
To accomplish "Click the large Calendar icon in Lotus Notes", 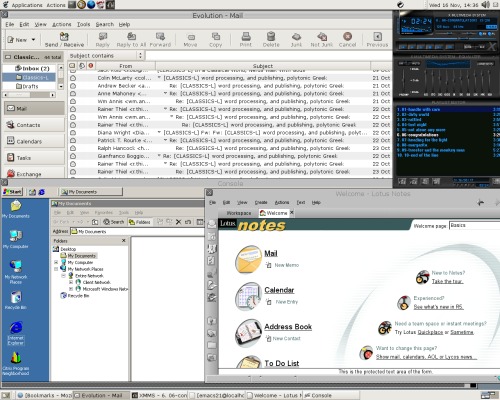I will [248, 296].
